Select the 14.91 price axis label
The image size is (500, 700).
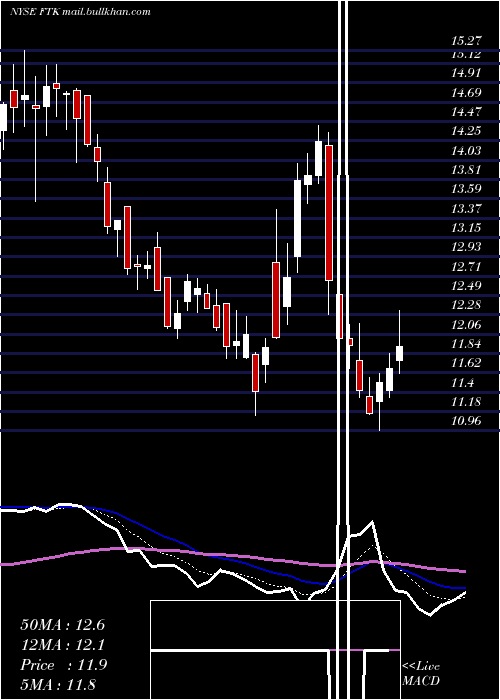pos(466,73)
